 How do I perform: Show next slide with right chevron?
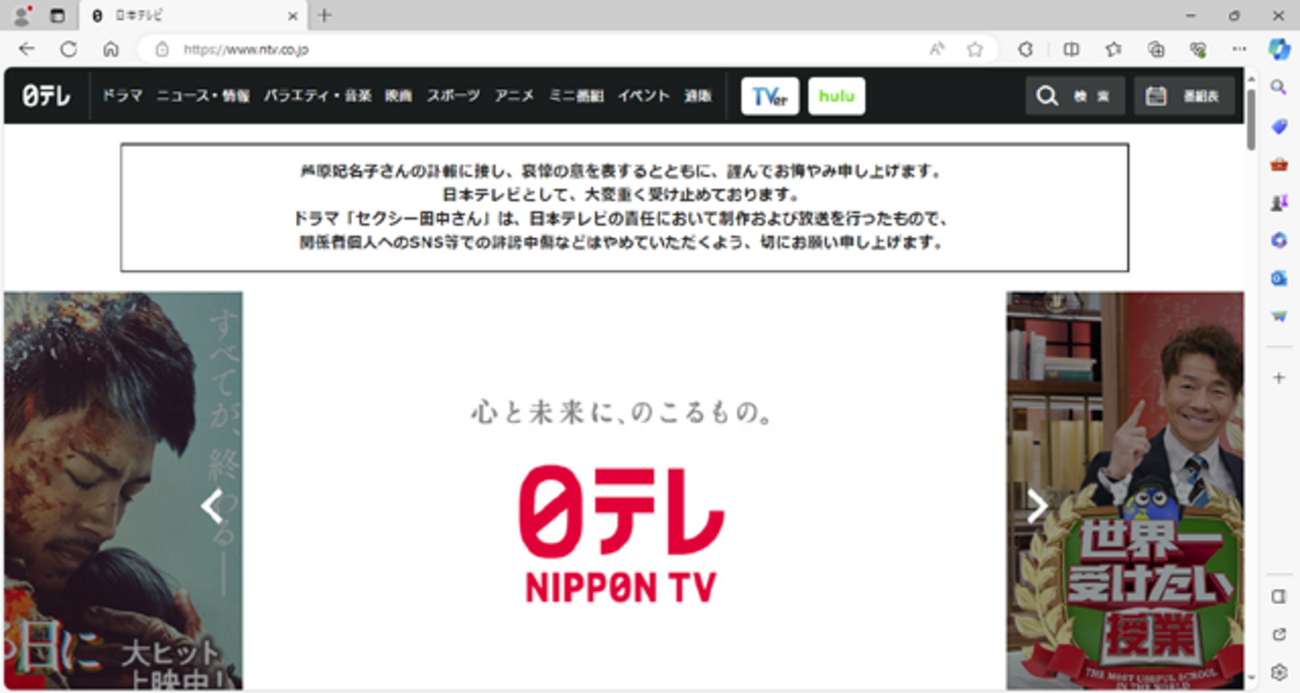[x=1038, y=507]
